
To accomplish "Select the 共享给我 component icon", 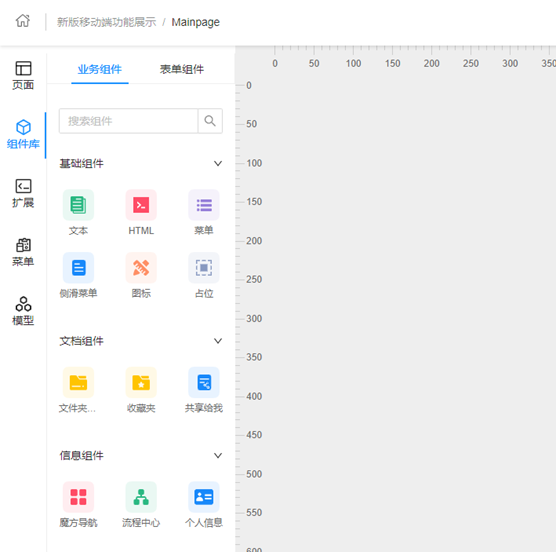I will click(204, 382).
